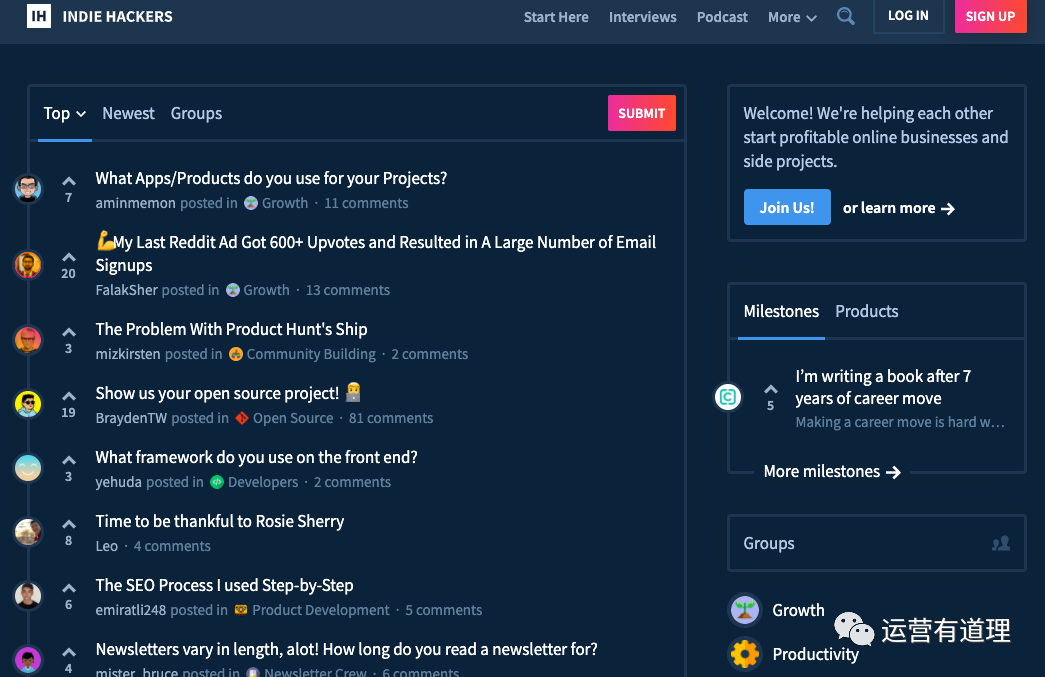The height and width of the screenshot is (677, 1045).
Task: Open the More milestones link
Action: pos(832,472)
